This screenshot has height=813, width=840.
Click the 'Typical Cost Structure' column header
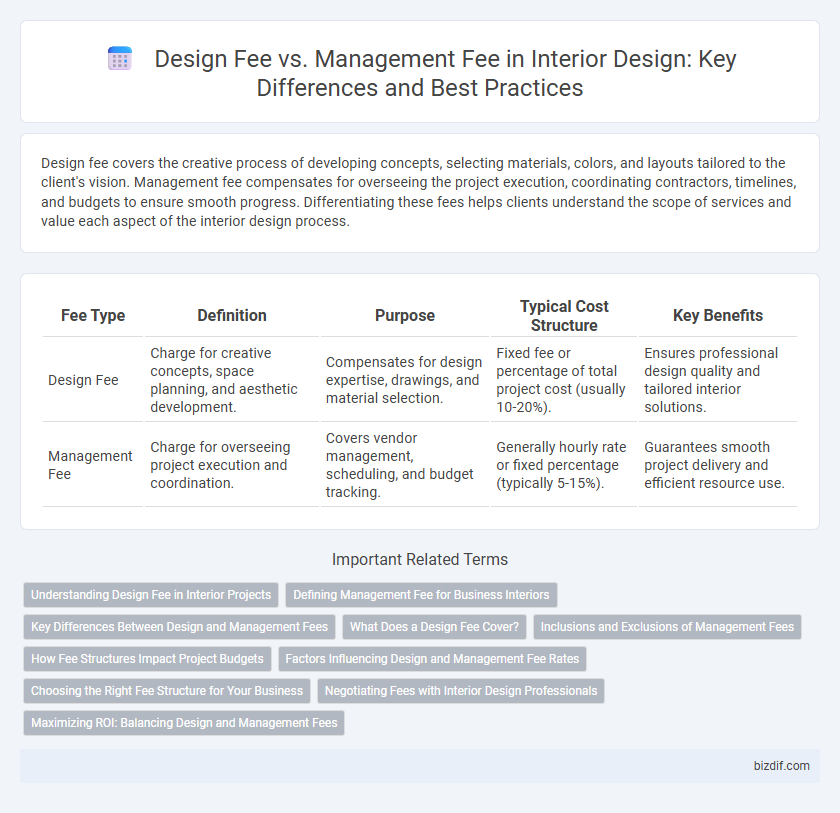[x=564, y=315]
